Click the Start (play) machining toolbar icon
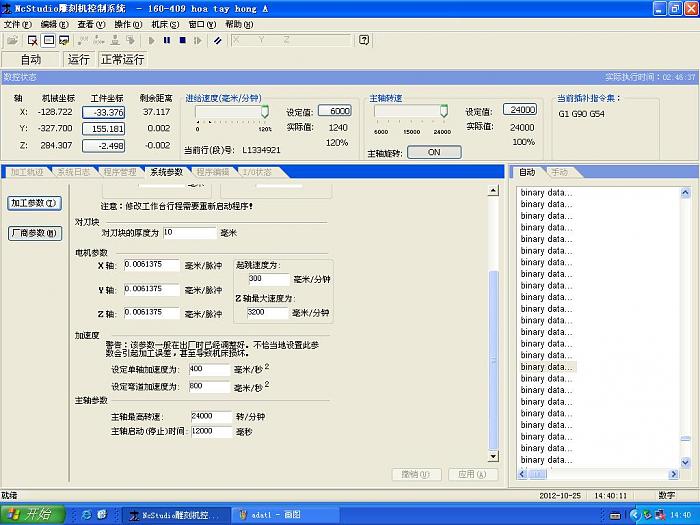Viewport: 700px width, 525px height. [x=151, y=41]
